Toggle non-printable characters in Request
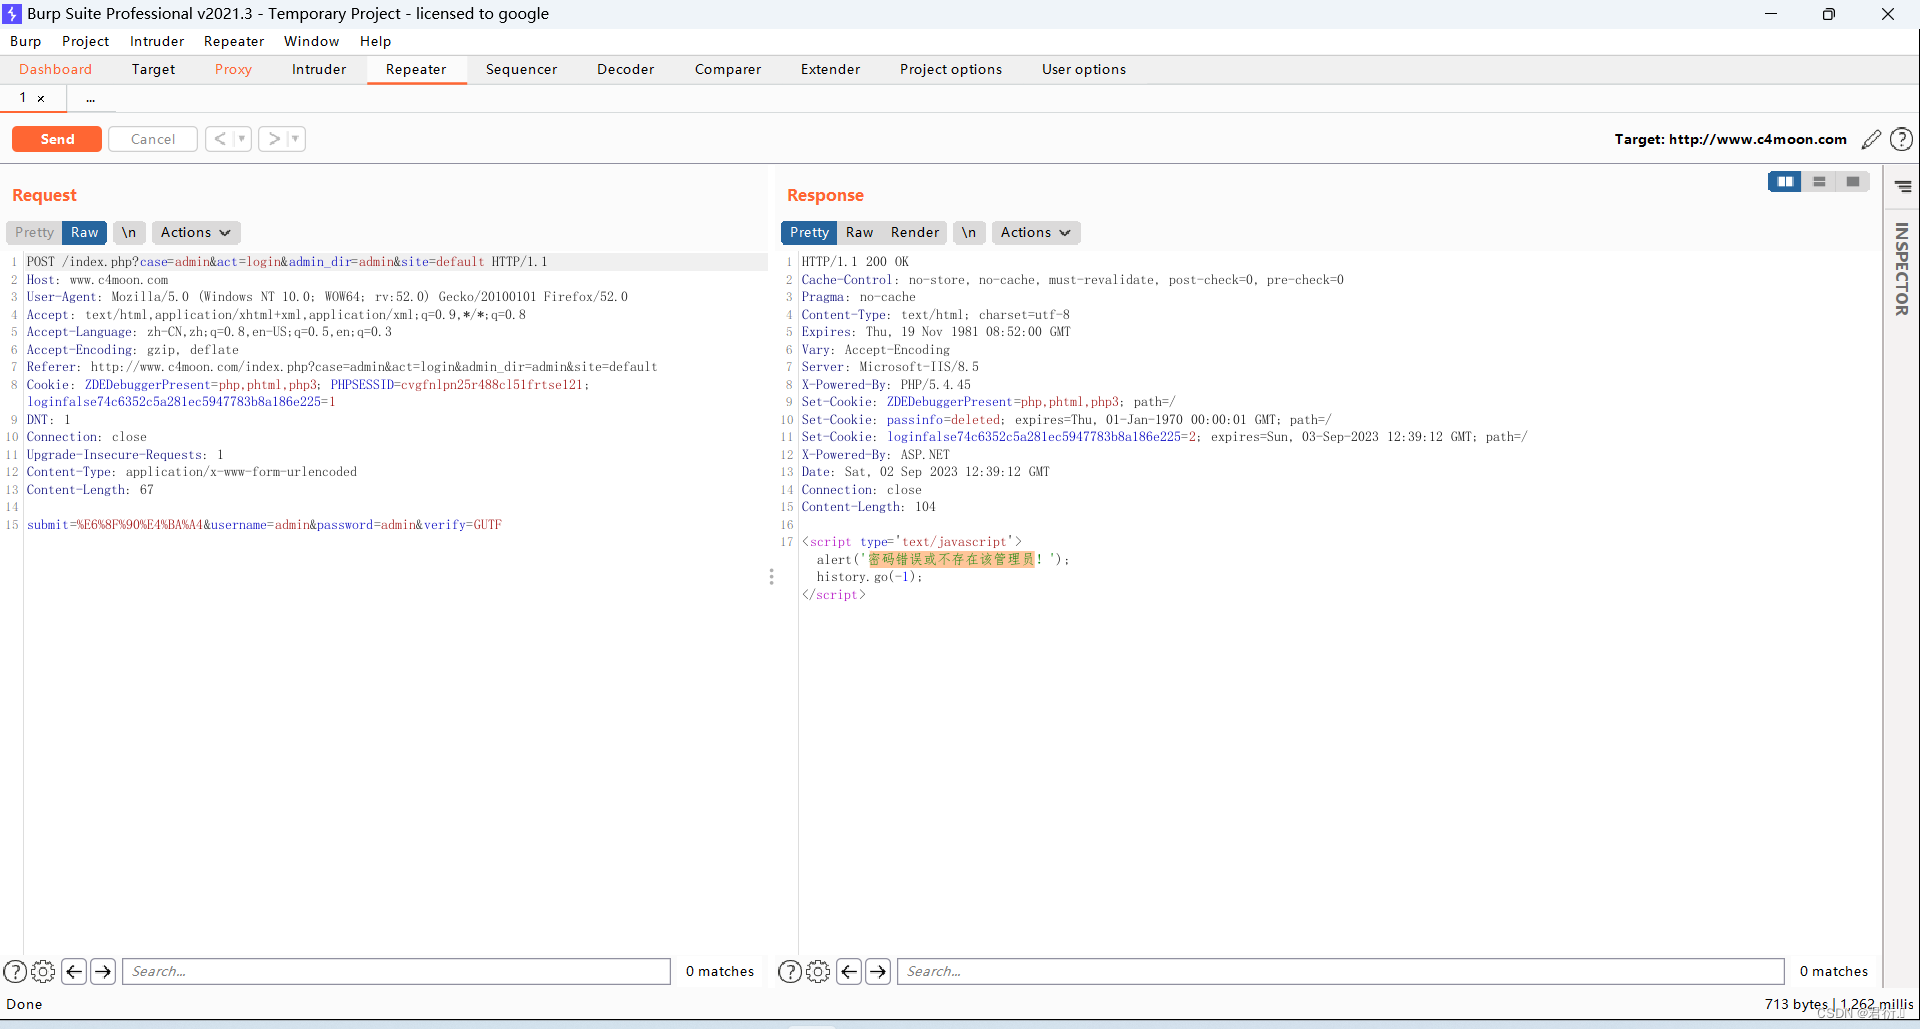The height and width of the screenshot is (1029, 1920). point(129,233)
